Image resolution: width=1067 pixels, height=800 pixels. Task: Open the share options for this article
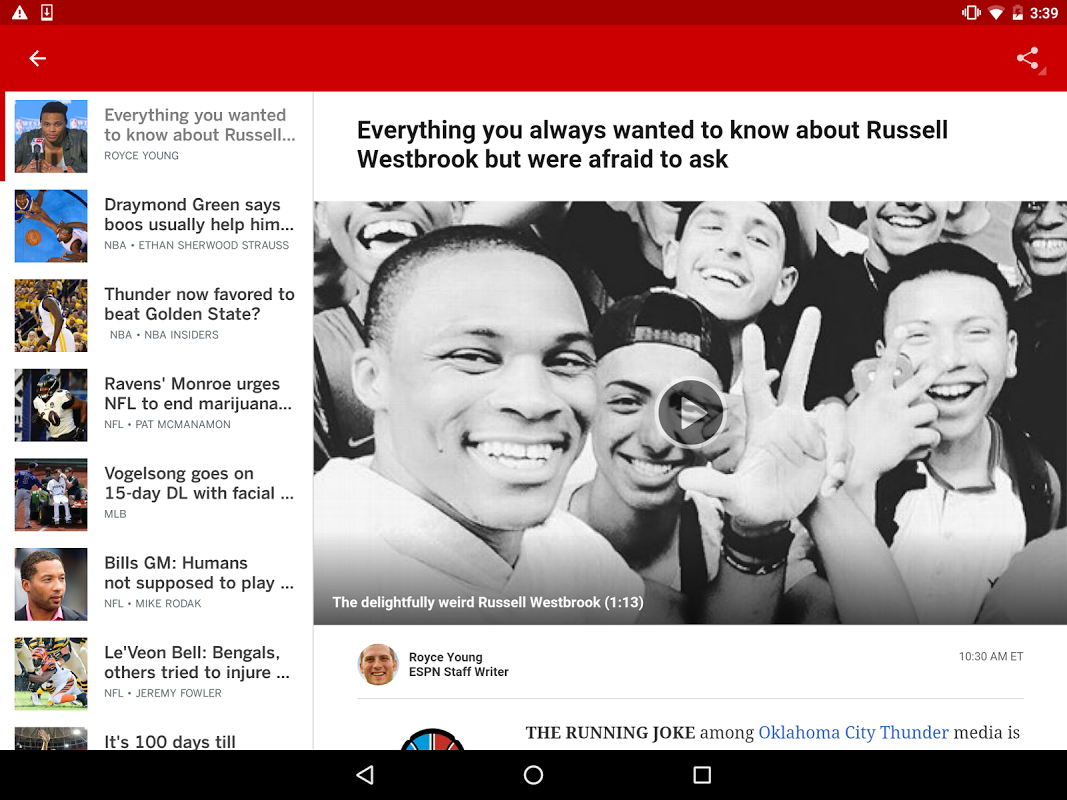pos(1028,58)
